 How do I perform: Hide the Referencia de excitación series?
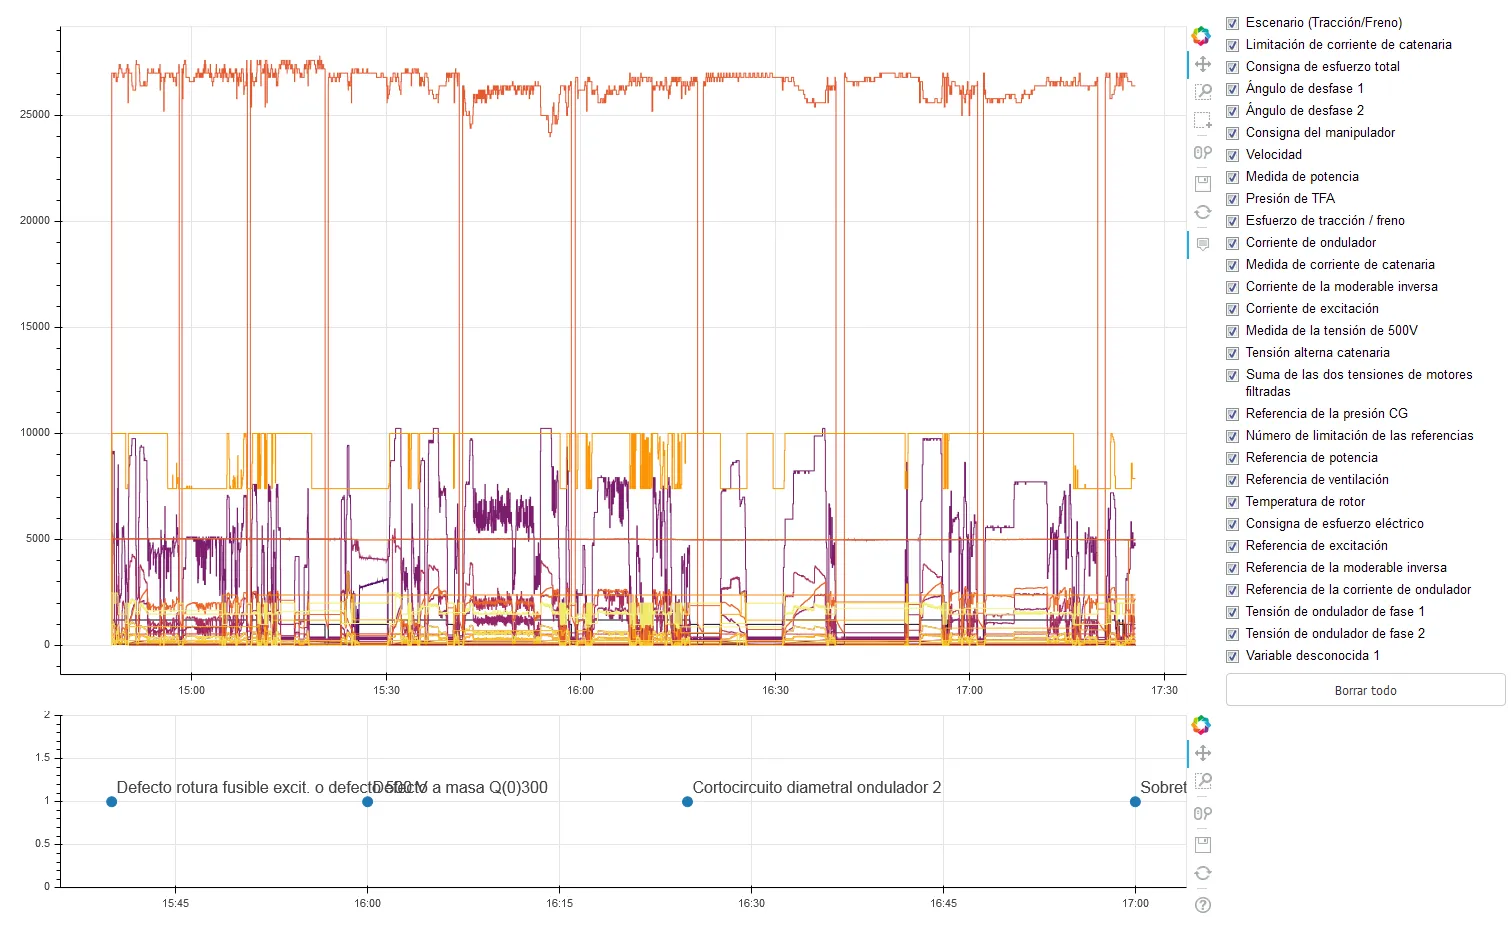[x=1233, y=546]
